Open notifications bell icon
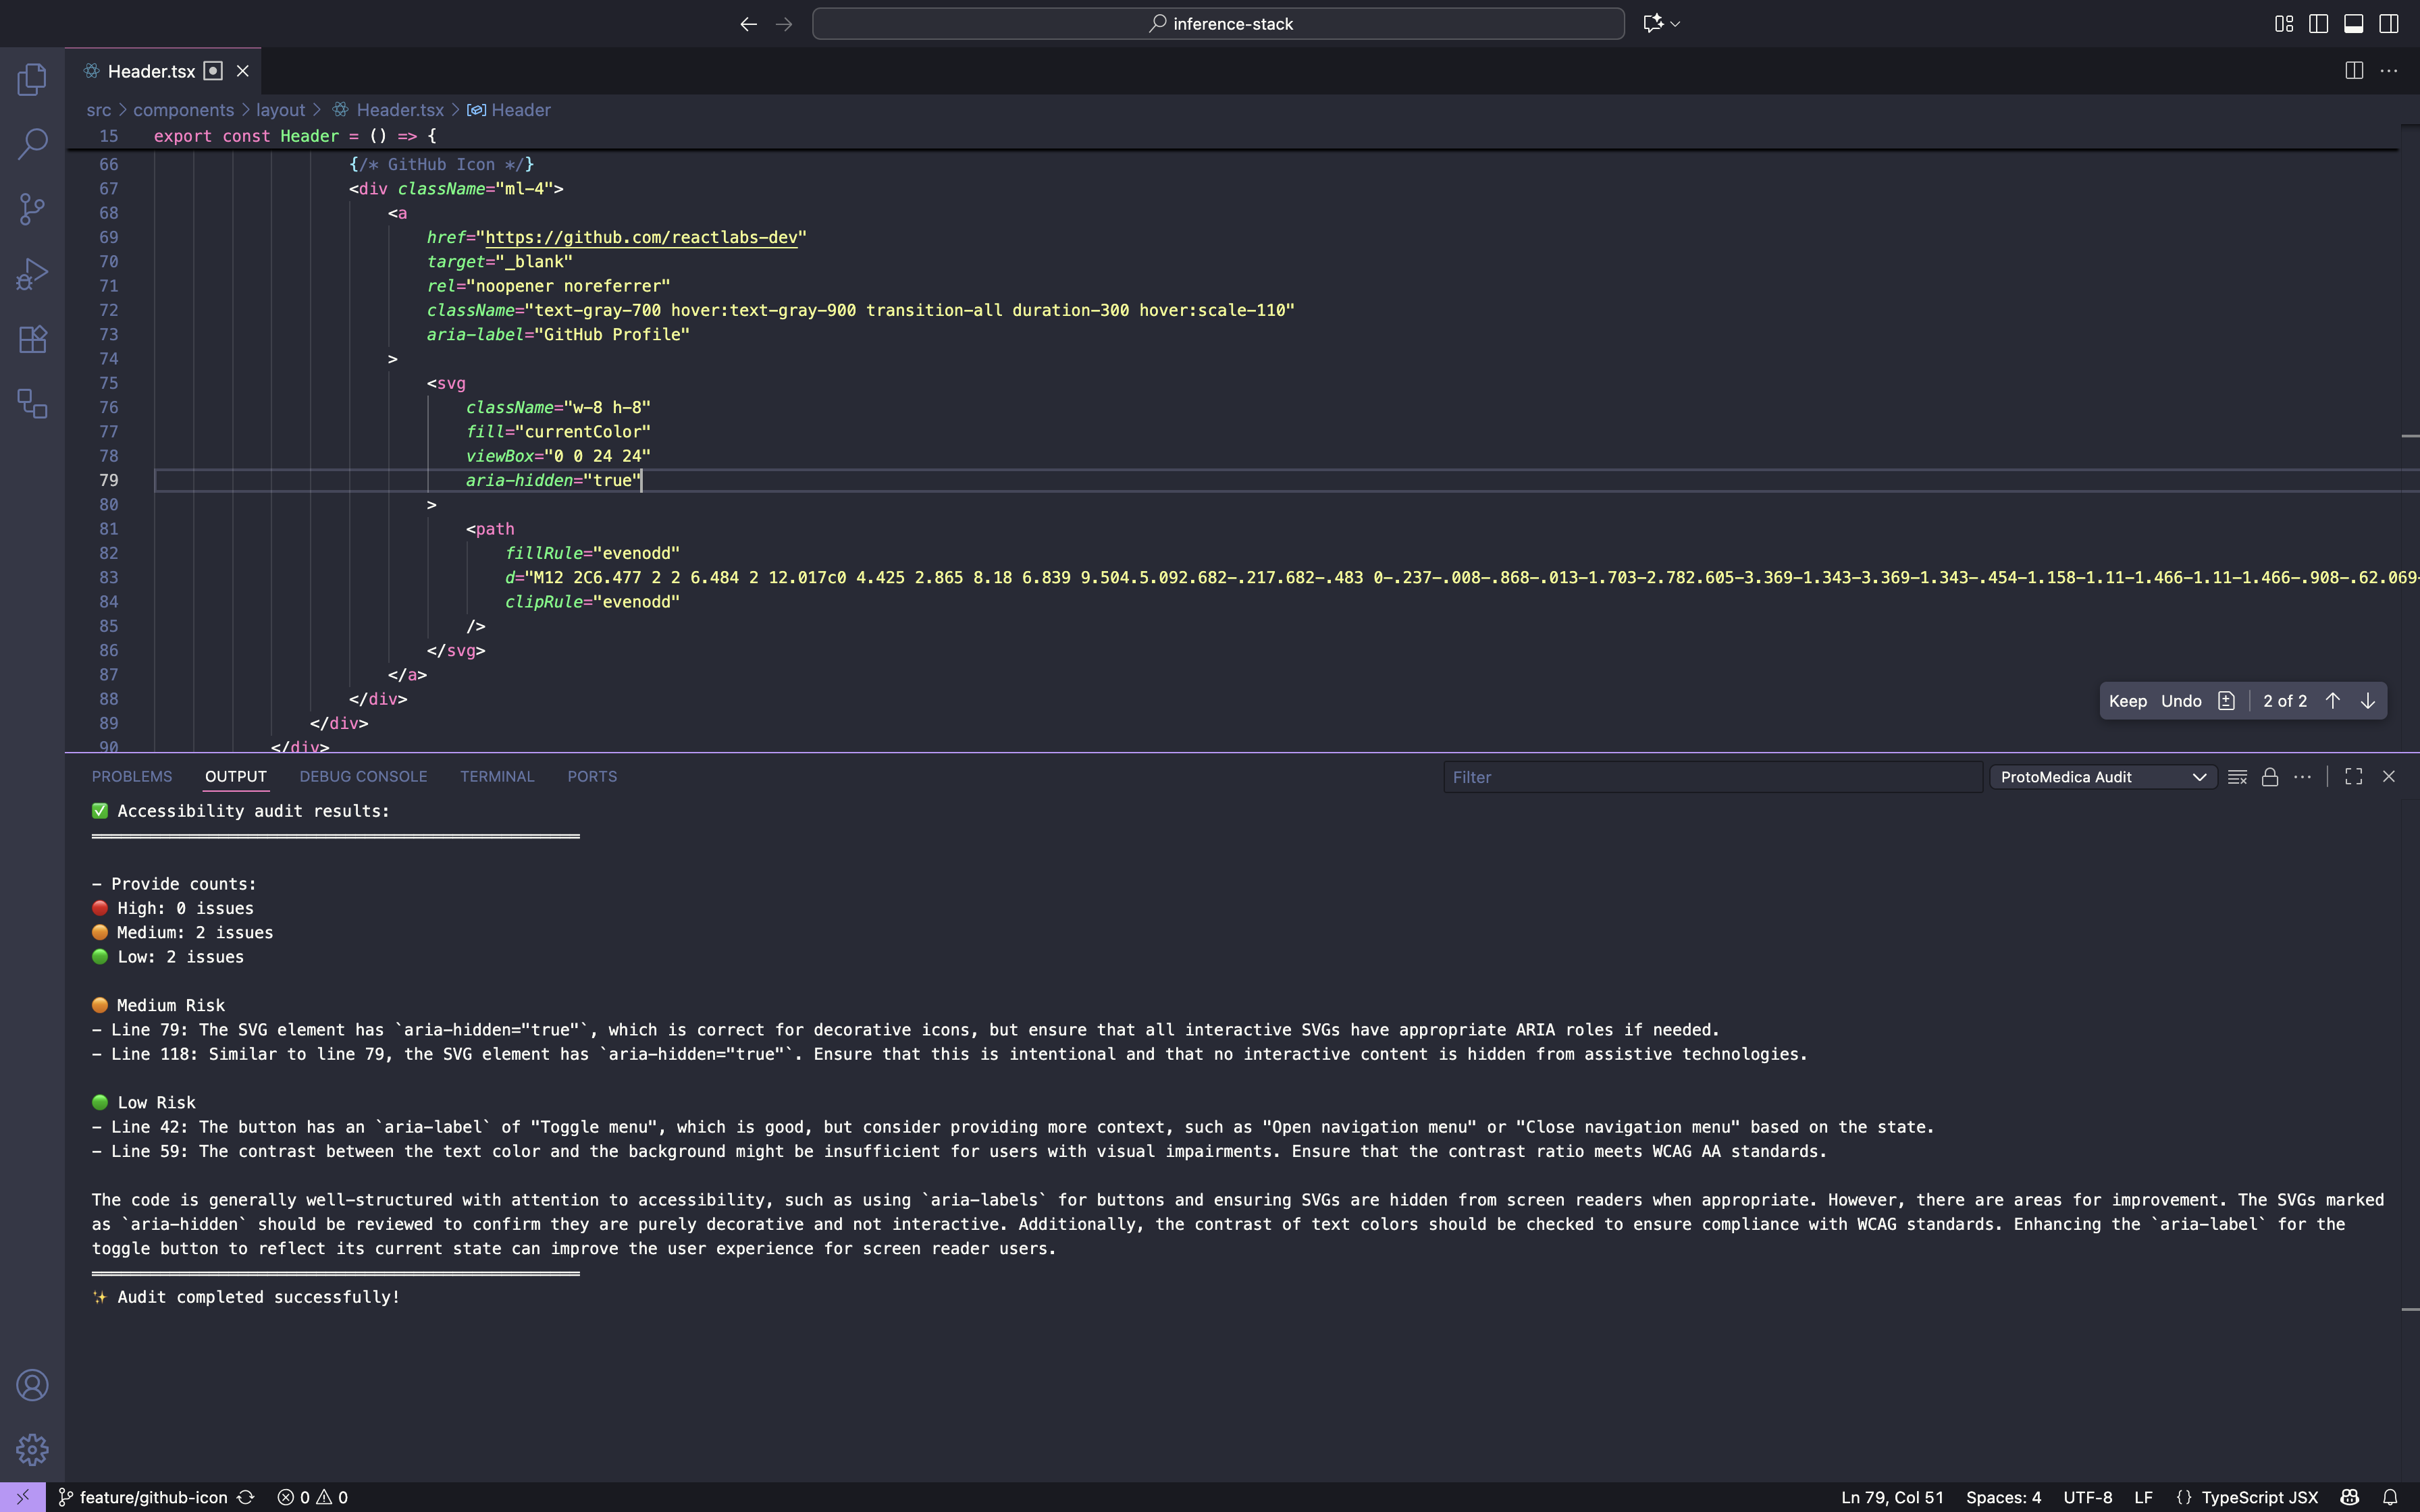2420x1512 pixels. tap(2389, 1497)
